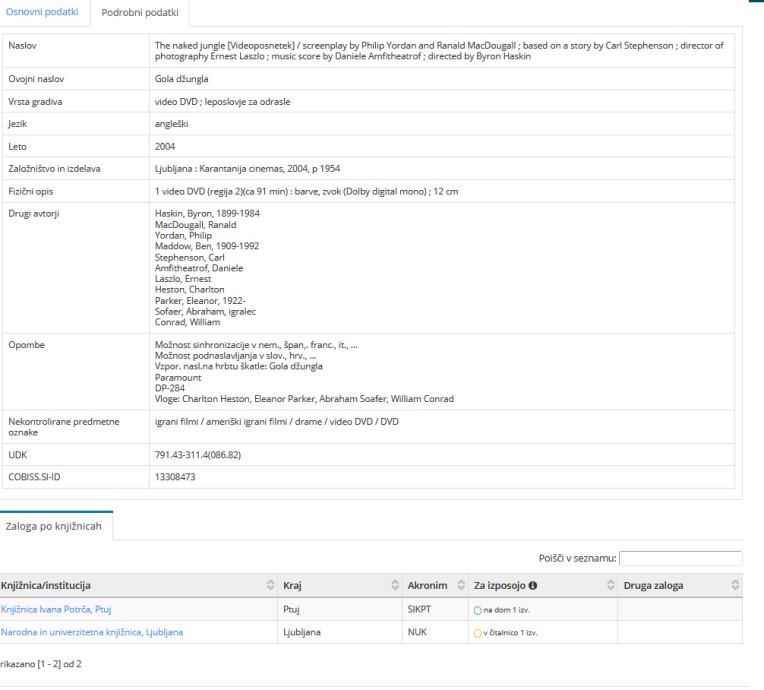
Task: Select the UDK value 791.43-311.4(086.82)
Action: 198,455
